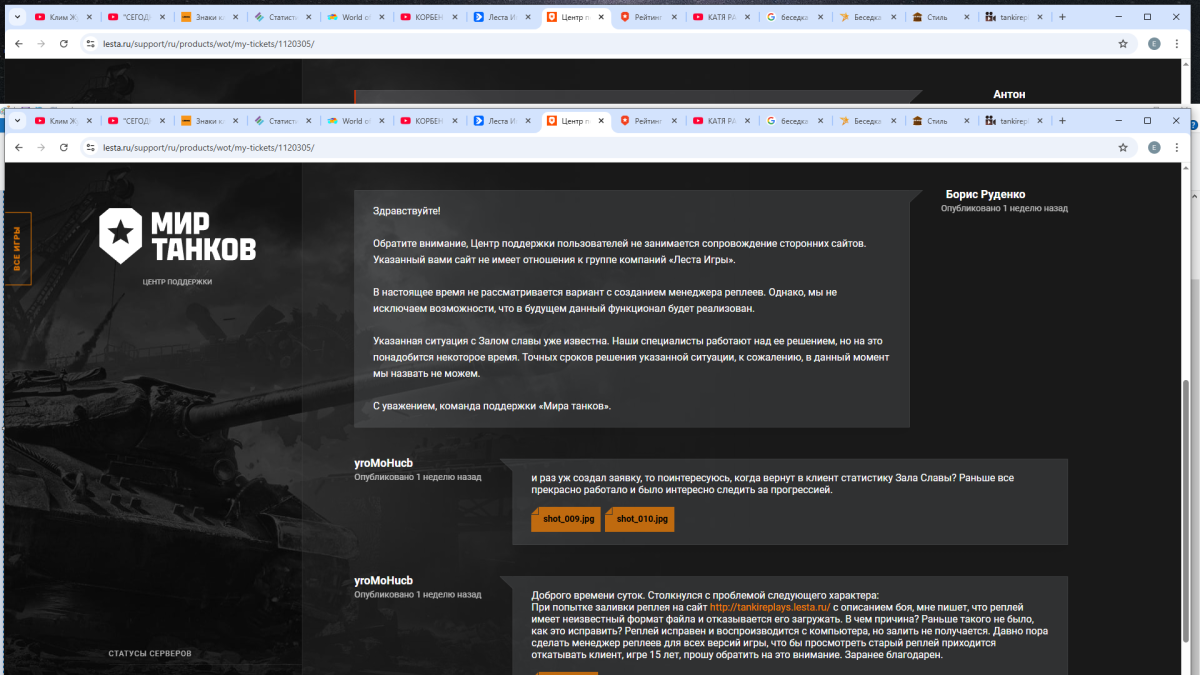The image size is (1200, 675).
Task: Bookmark page with star in lower address bar
Action: [x=1123, y=147]
